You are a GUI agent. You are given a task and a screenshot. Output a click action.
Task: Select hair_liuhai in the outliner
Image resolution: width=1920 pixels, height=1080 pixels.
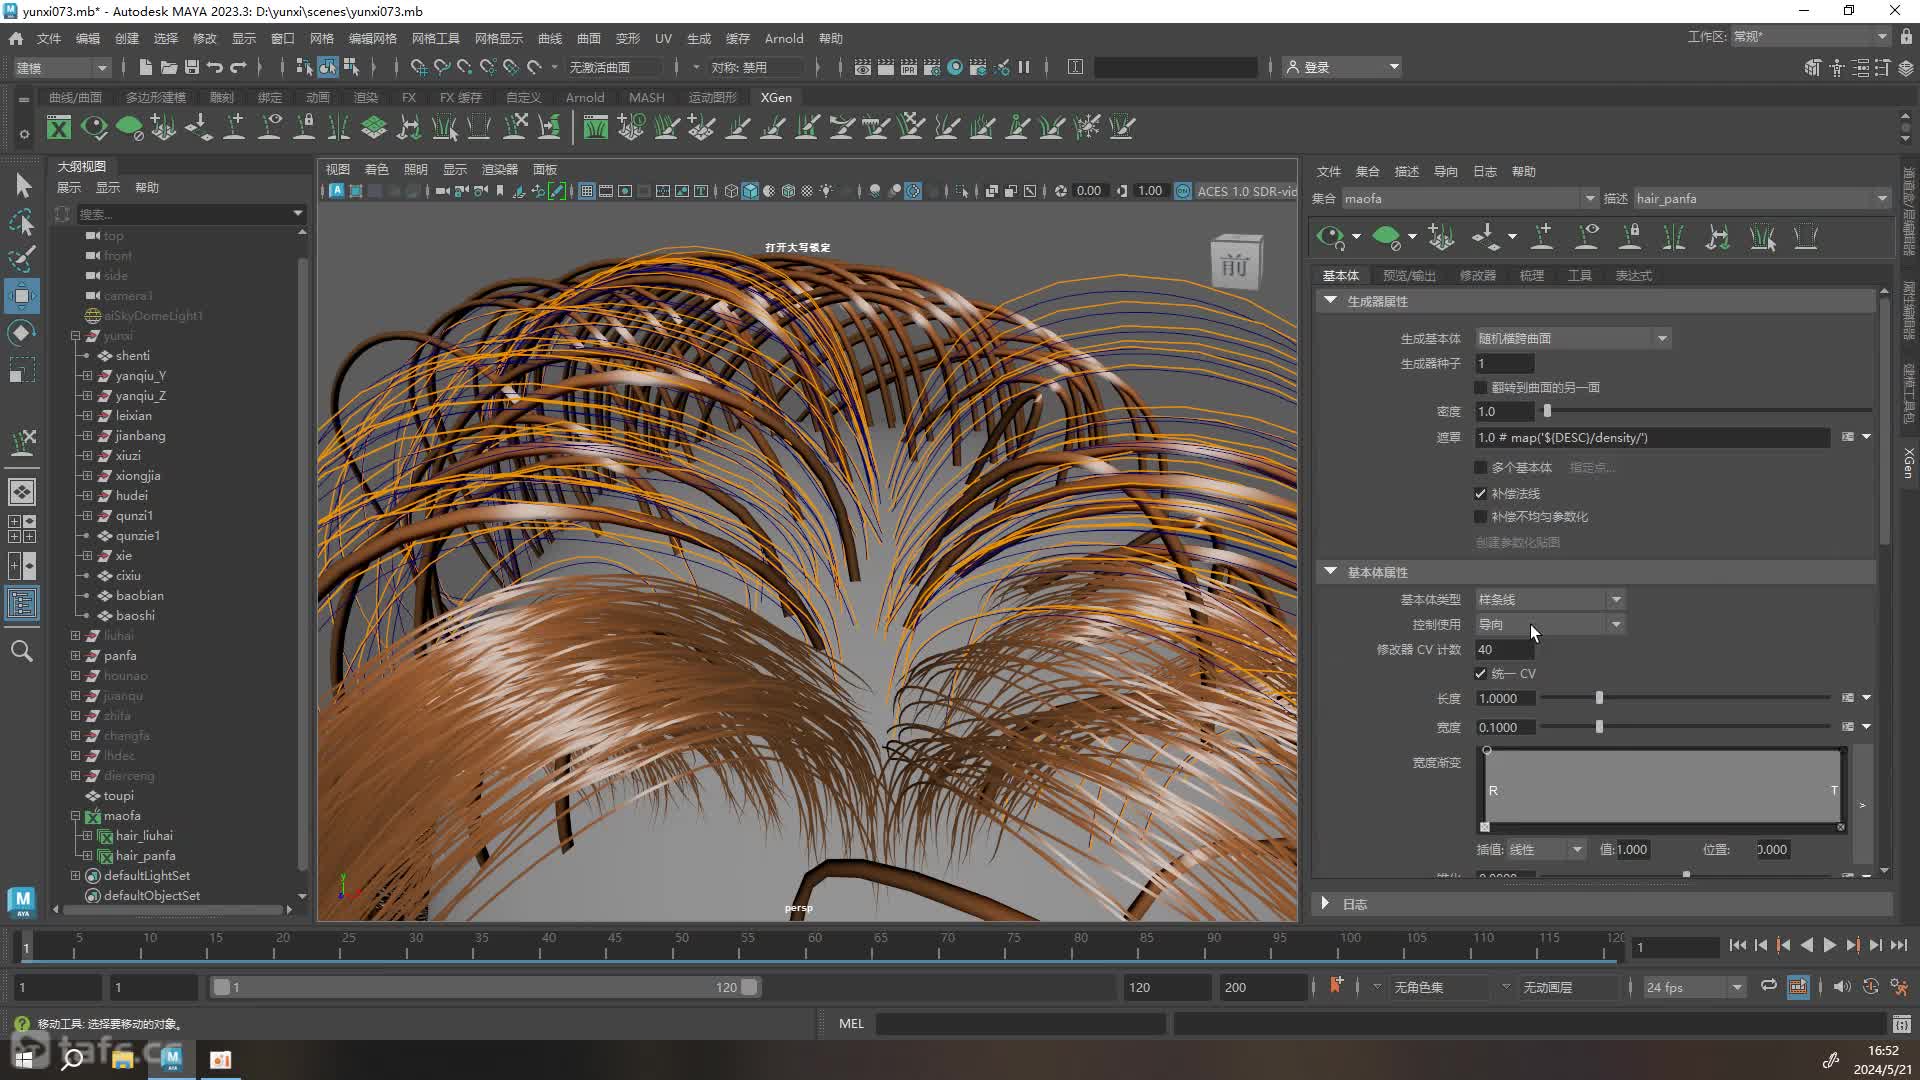click(x=144, y=835)
